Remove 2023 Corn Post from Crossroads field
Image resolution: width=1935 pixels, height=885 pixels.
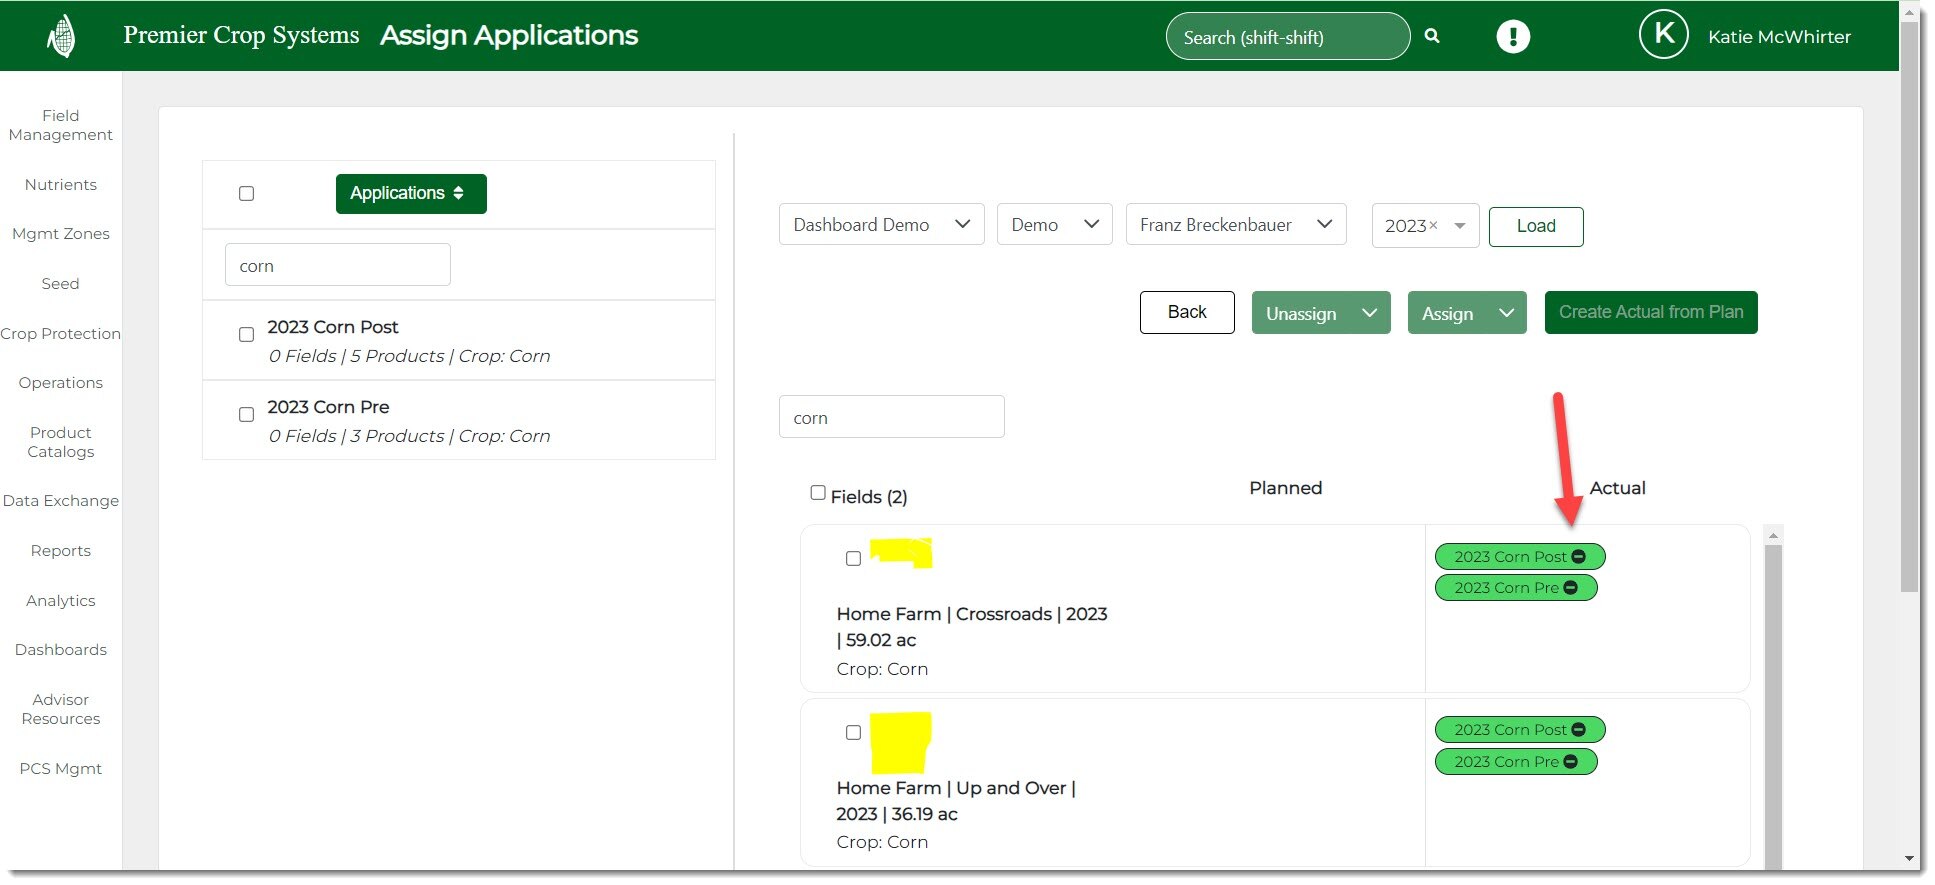point(1579,557)
